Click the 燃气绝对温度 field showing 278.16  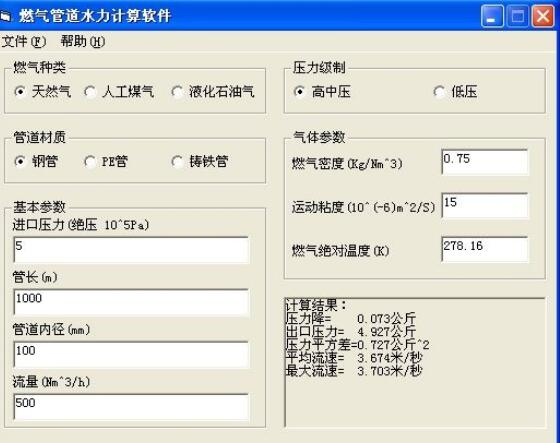(x=485, y=249)
